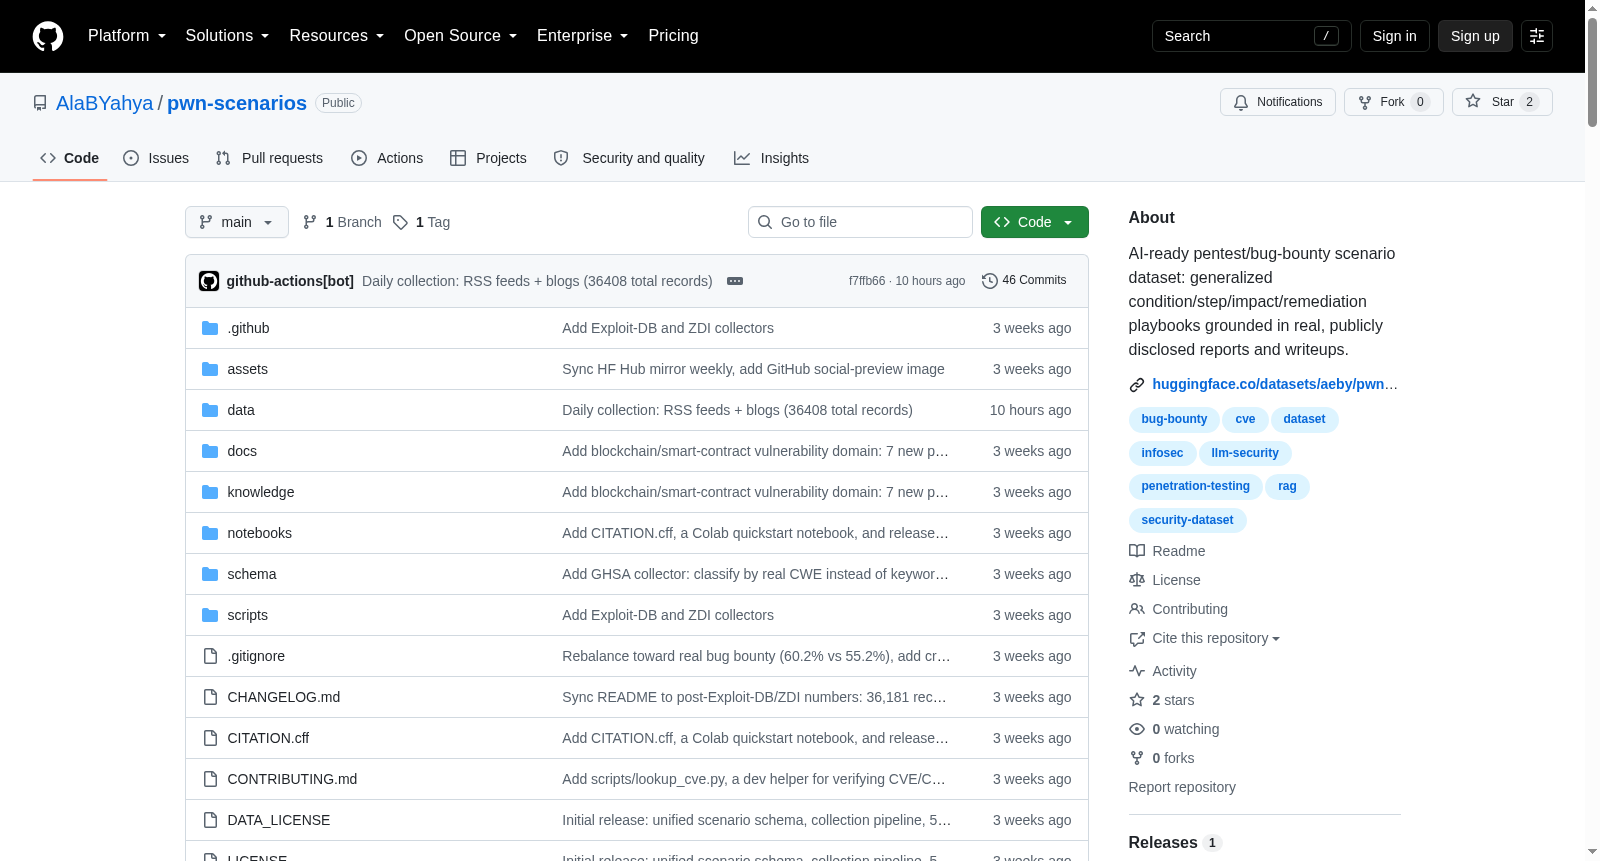Screen dimensions: 1600x861
Task: Expand the commit message ellipsis icon
Action: click(735, 281)
